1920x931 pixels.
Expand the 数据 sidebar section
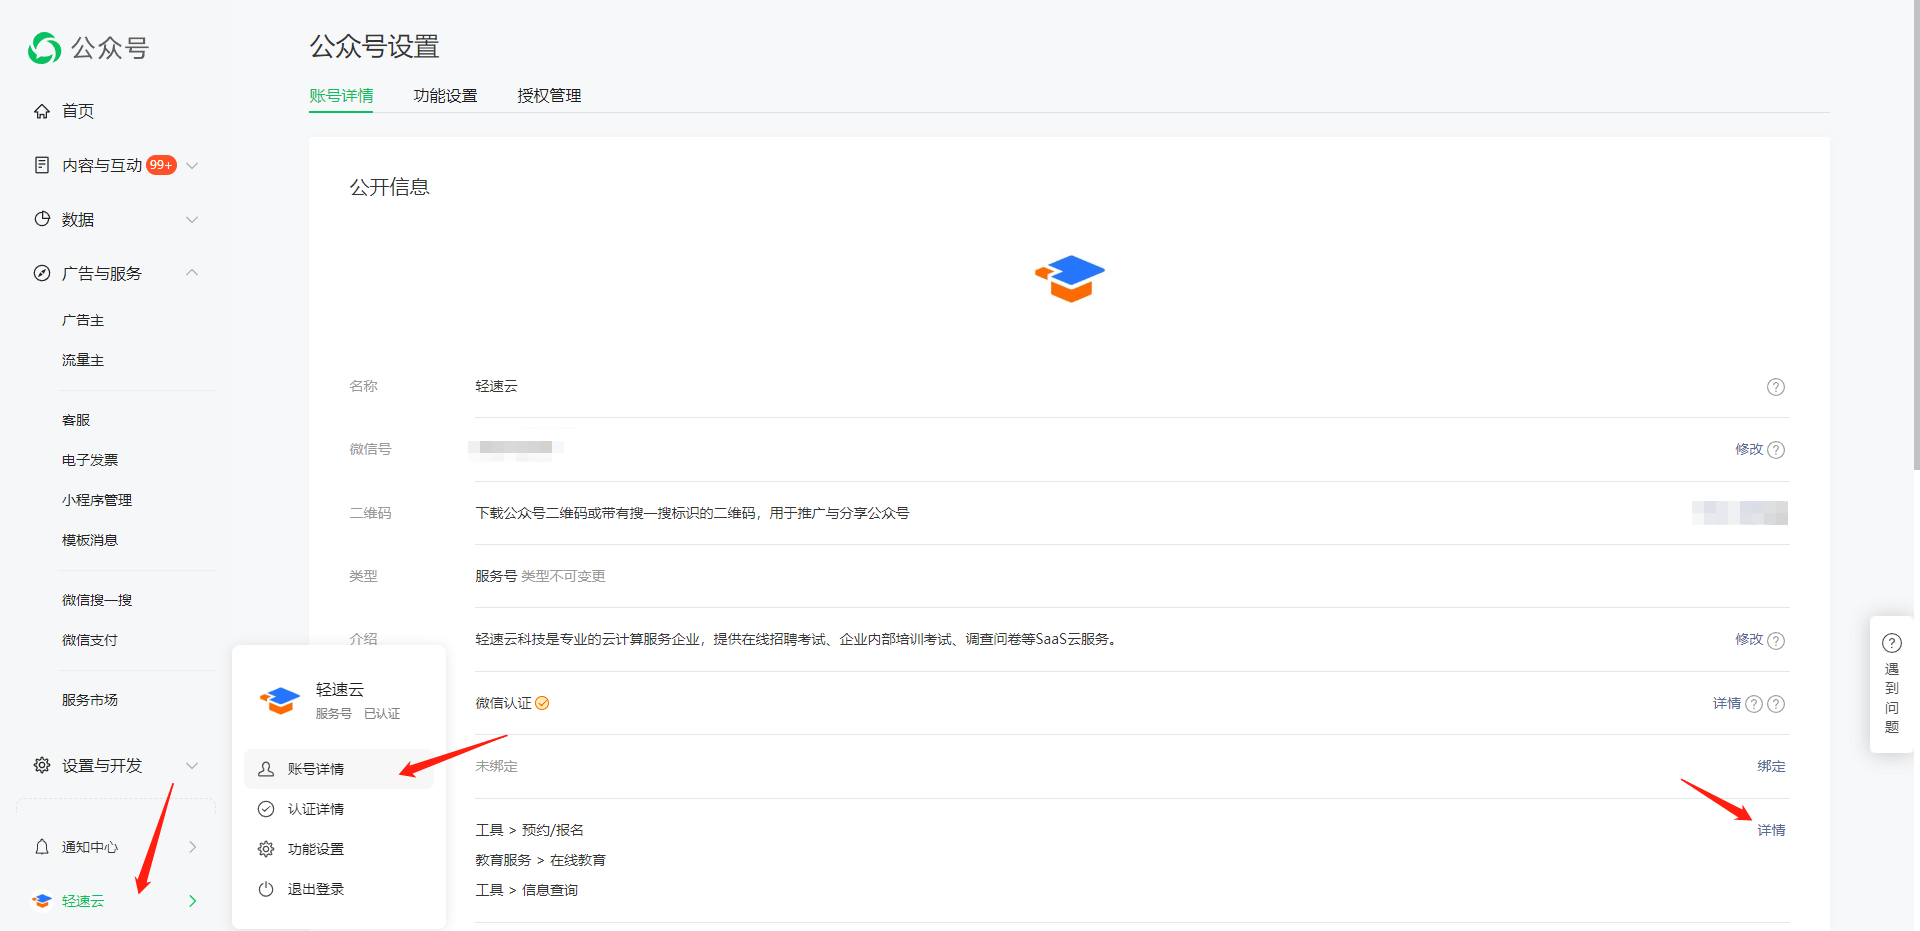[192, 220]
